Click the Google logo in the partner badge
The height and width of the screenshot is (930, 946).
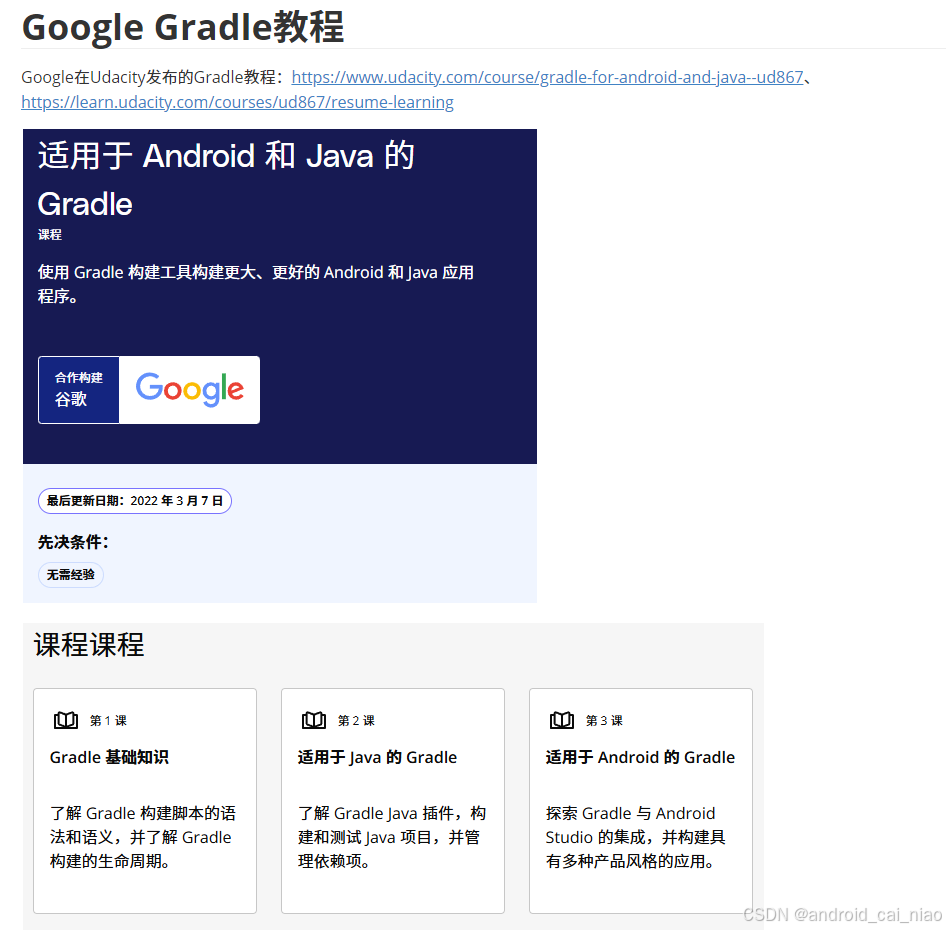pos(189,389)
